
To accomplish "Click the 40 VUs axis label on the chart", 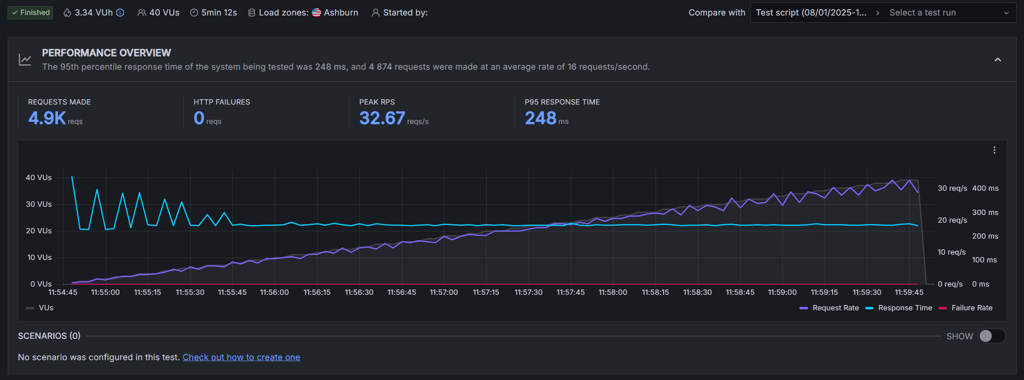I will point(39,178).
